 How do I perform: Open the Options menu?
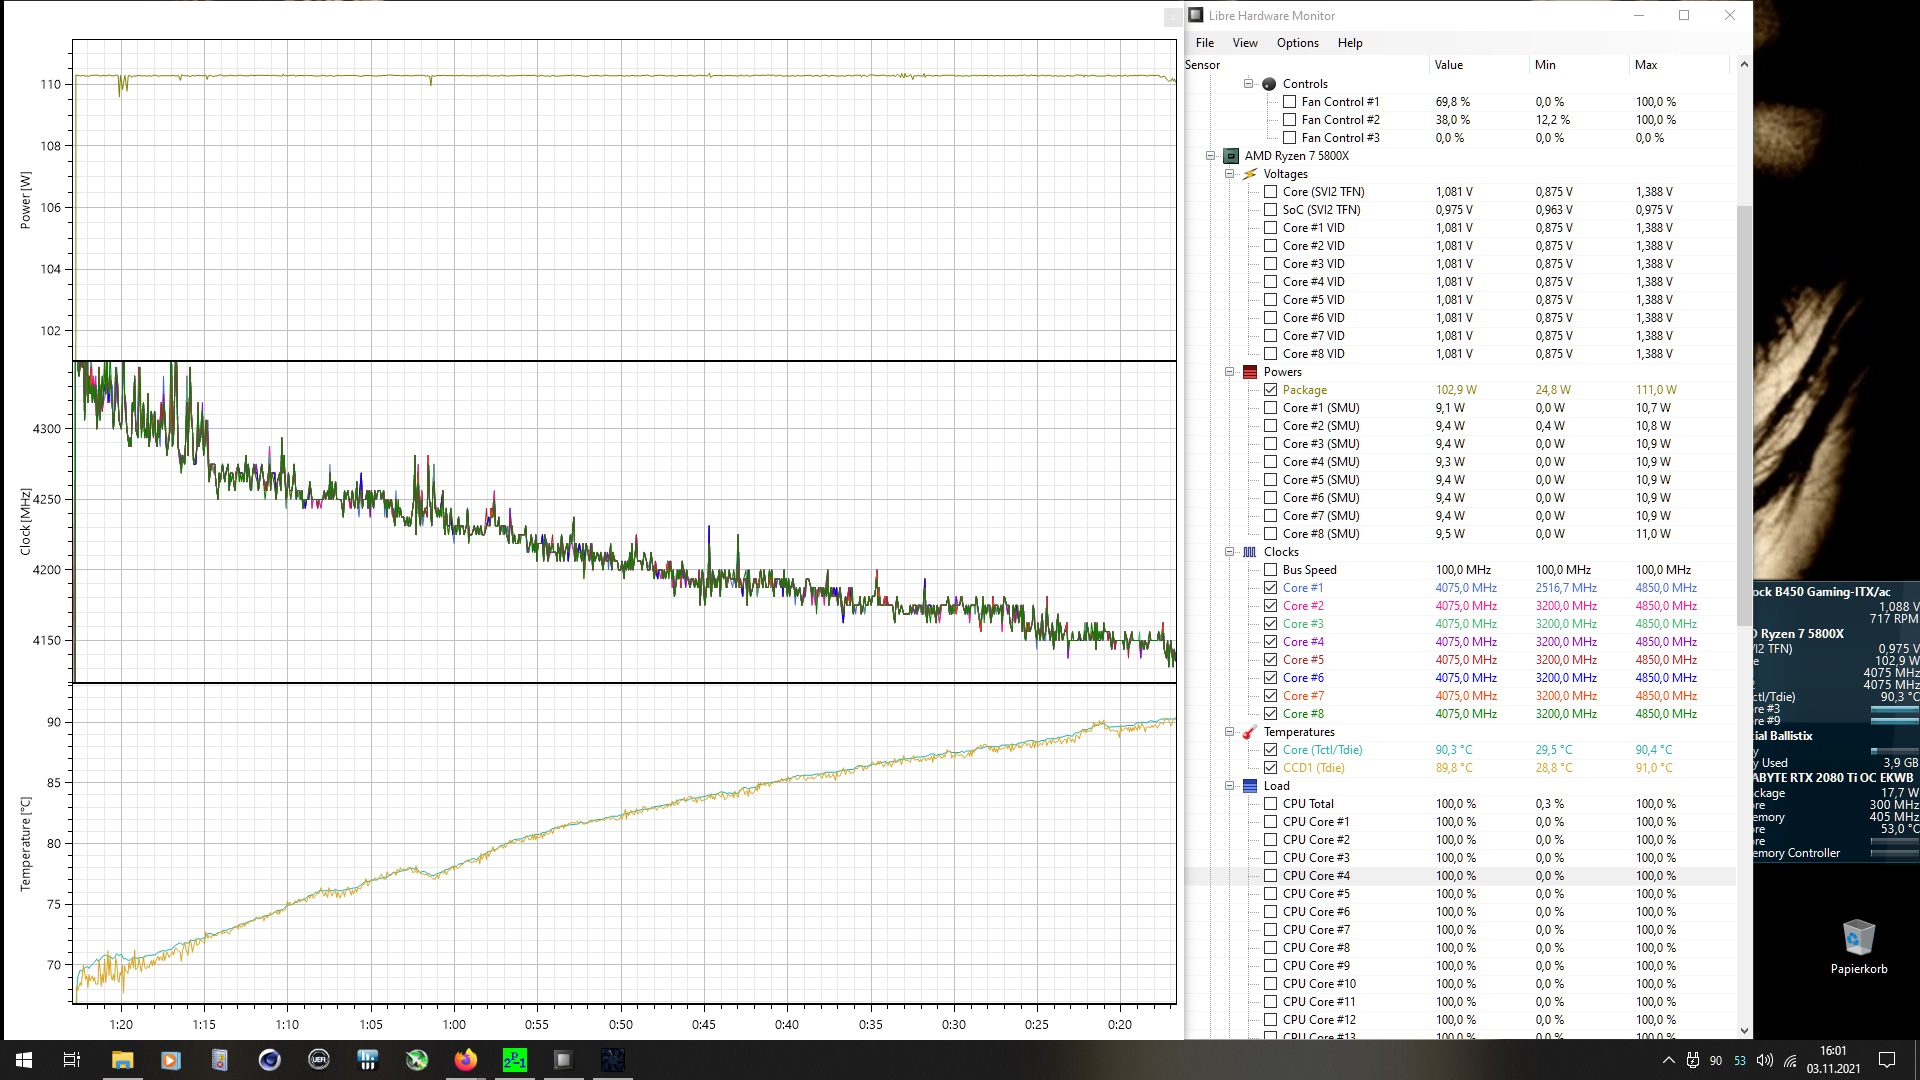point(1297,43)
